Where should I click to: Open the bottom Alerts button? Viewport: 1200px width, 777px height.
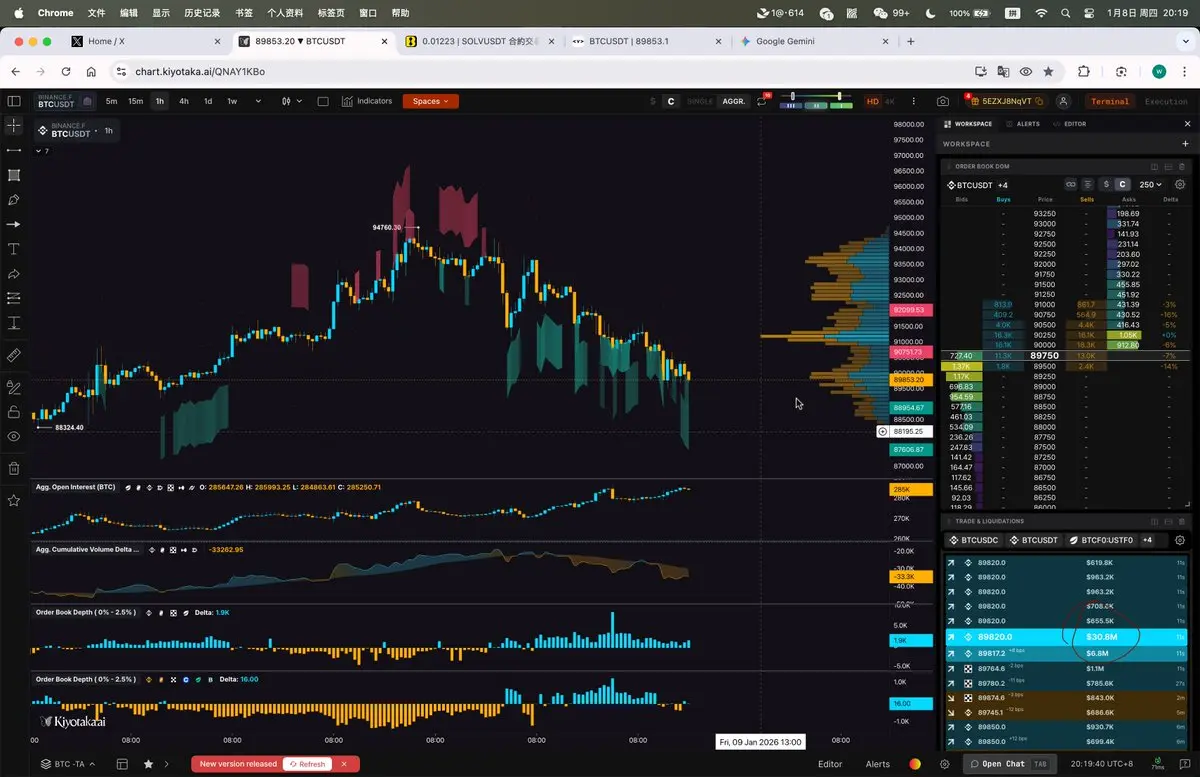(x=877, y=764)
